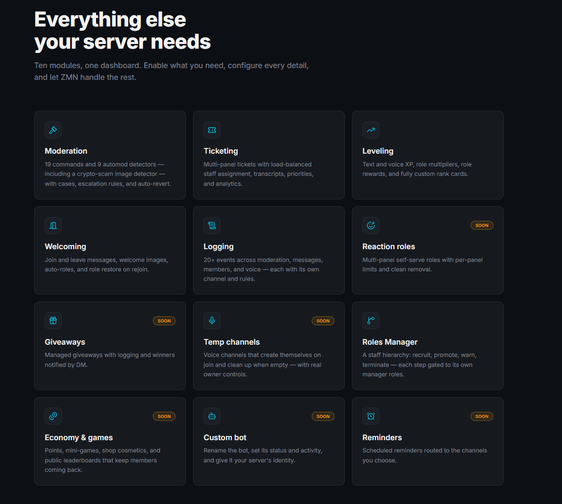Click the Reaction roles smiley icon
562x504 pixels.
[x=371, y=225]
